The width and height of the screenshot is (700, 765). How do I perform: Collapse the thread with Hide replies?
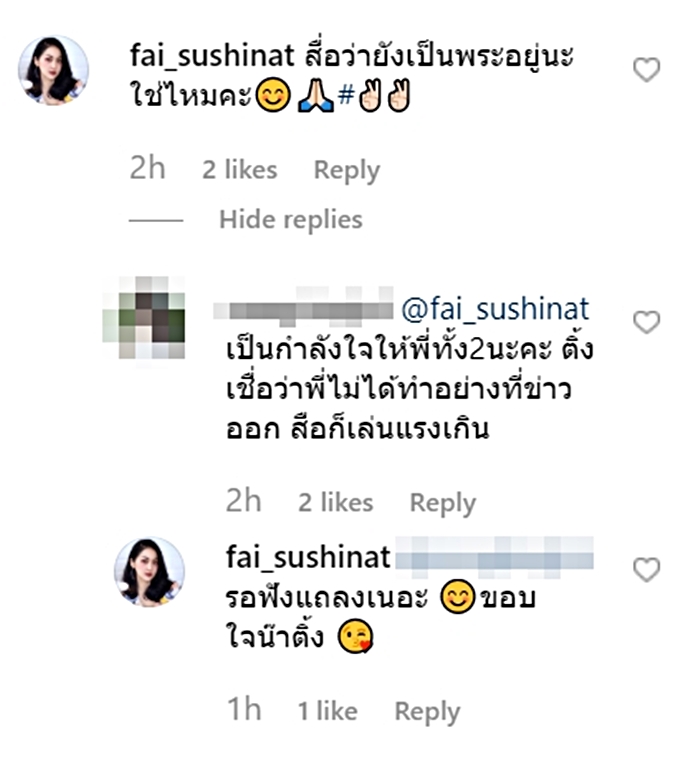pyautogui.click(x=290, y=219)
